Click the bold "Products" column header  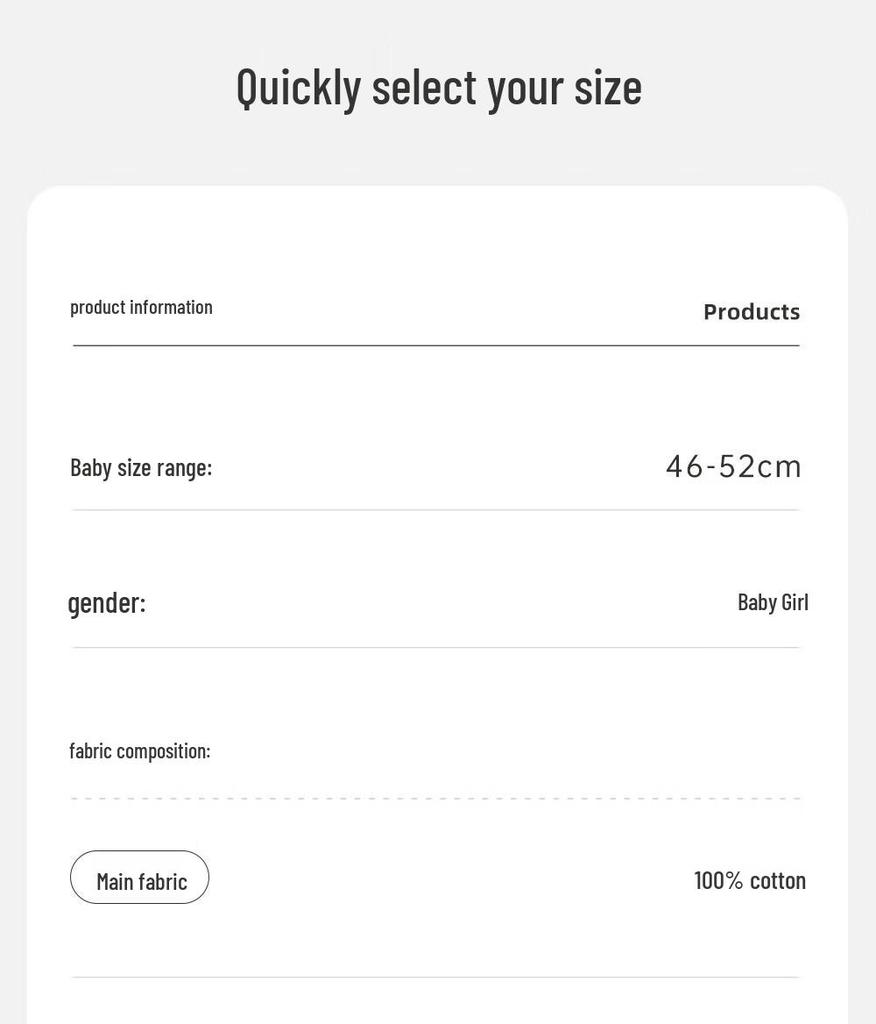[x=751, y=312]
